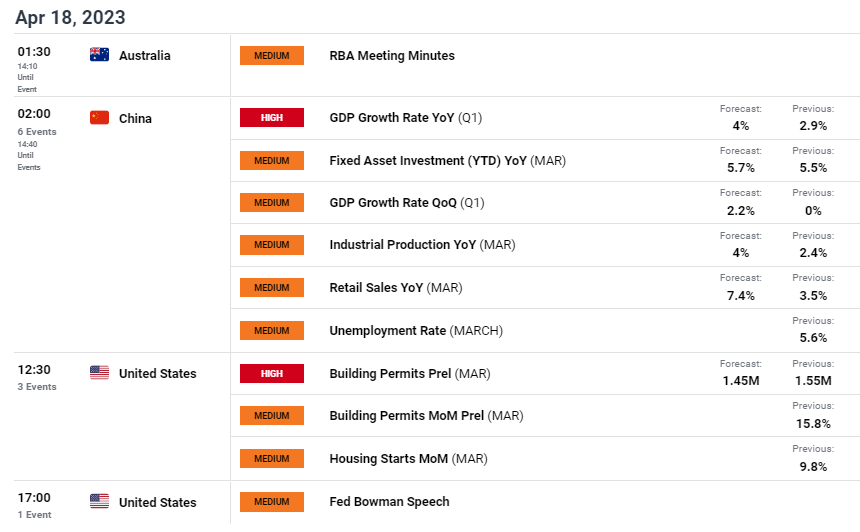
Task: Click the Apr 18, 2023 date header
Action: (x=70, y=17)
